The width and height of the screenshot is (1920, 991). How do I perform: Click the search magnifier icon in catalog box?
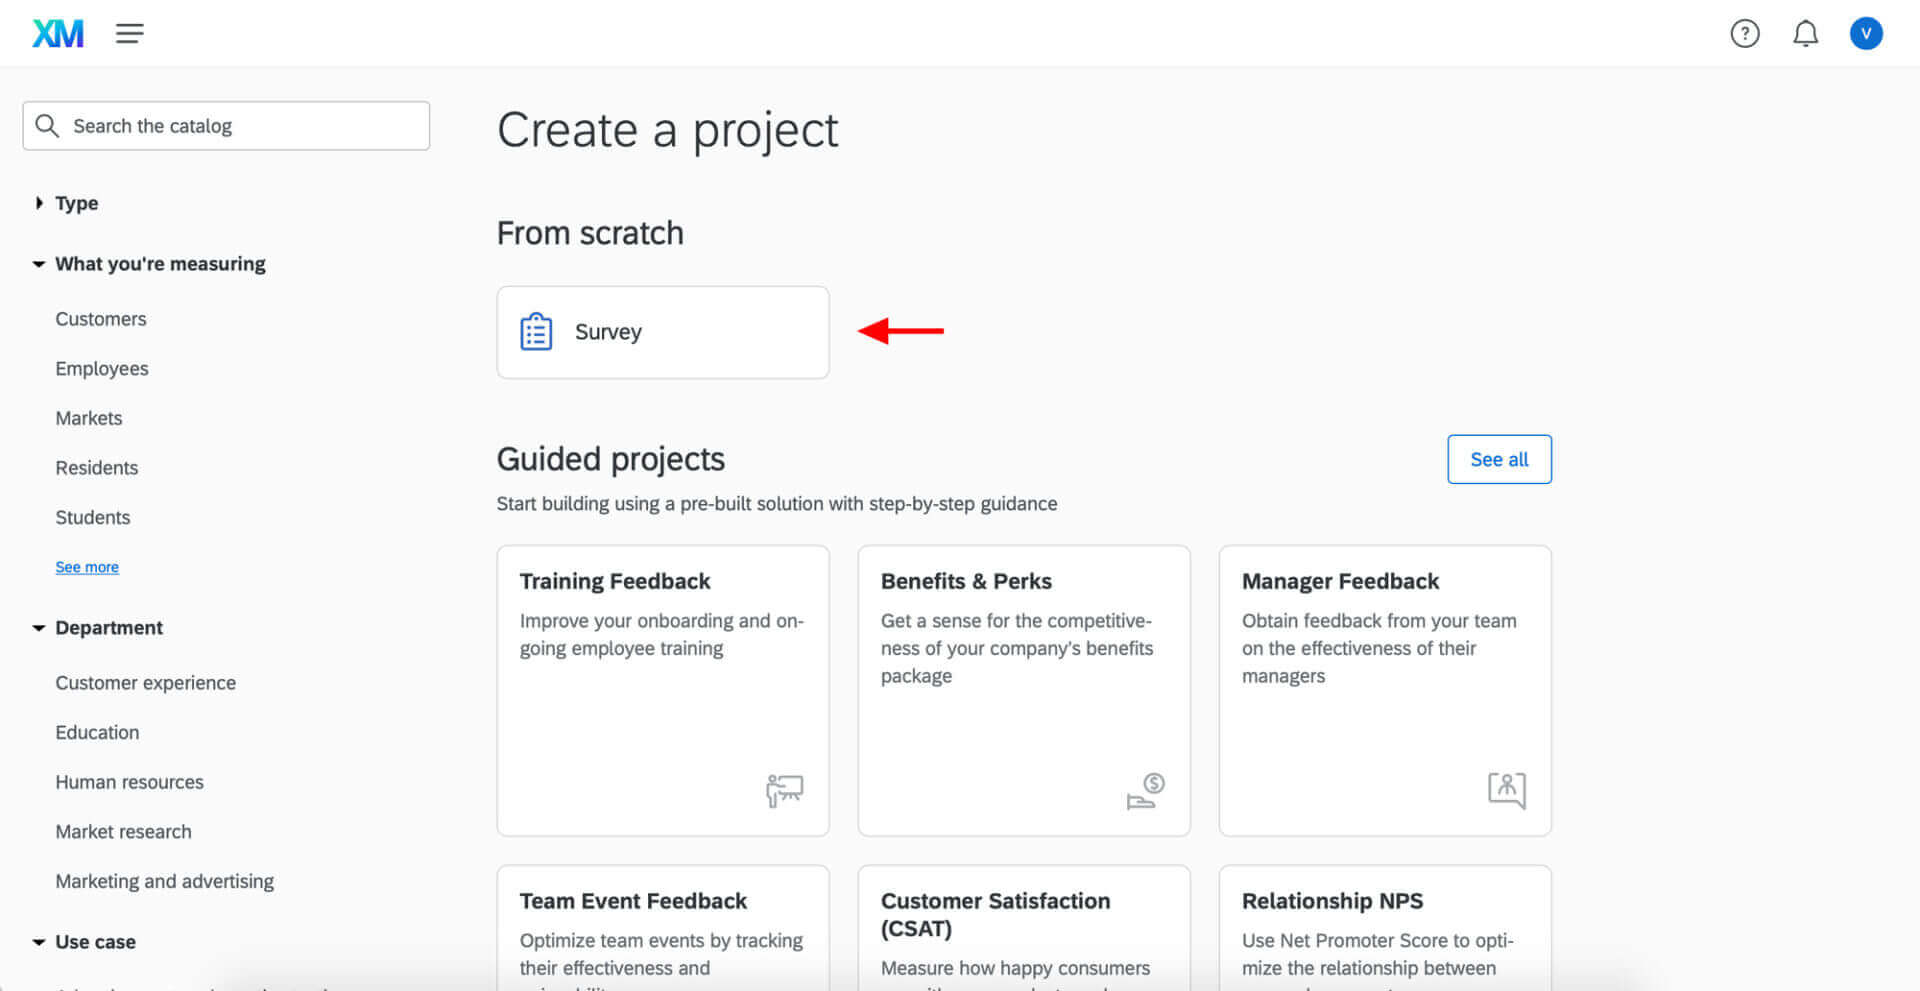coord(46,126)
